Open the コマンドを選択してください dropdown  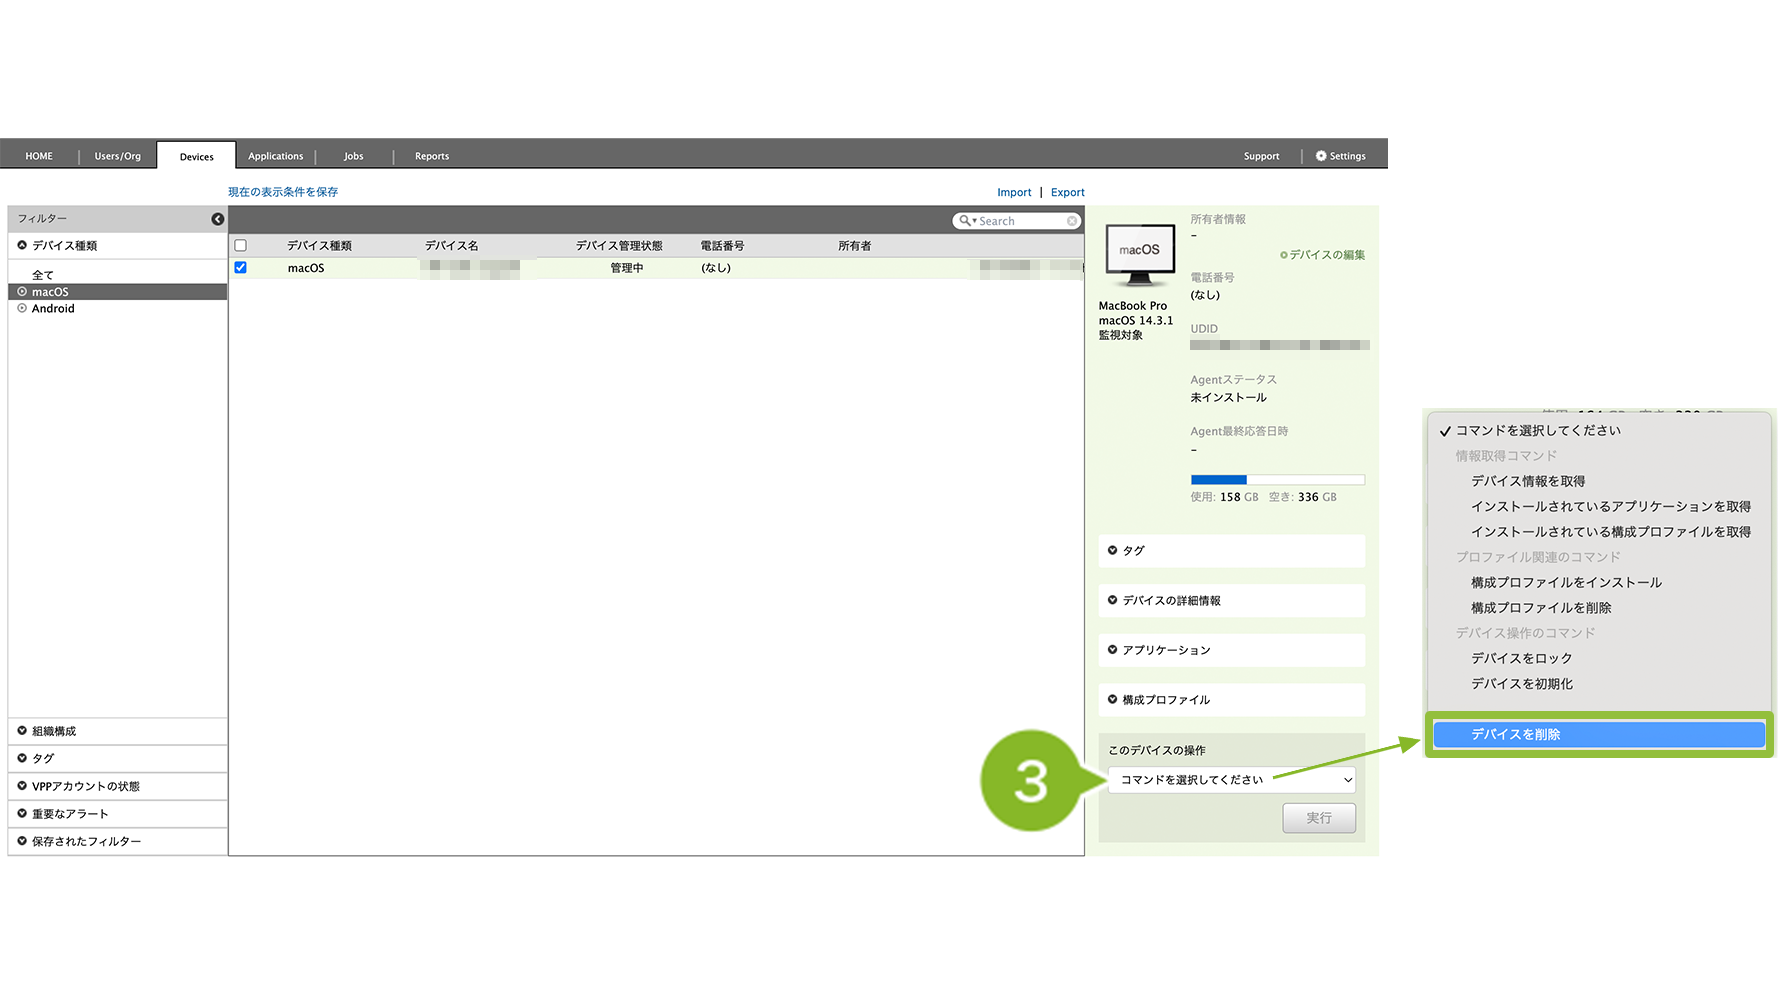click(1231, 780)
